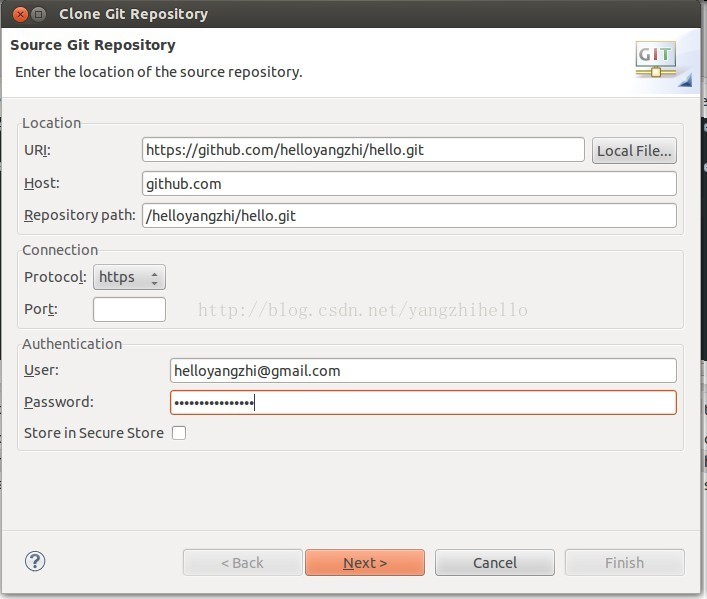Click the 'URI:' label
707x599 pixels.
37,150
